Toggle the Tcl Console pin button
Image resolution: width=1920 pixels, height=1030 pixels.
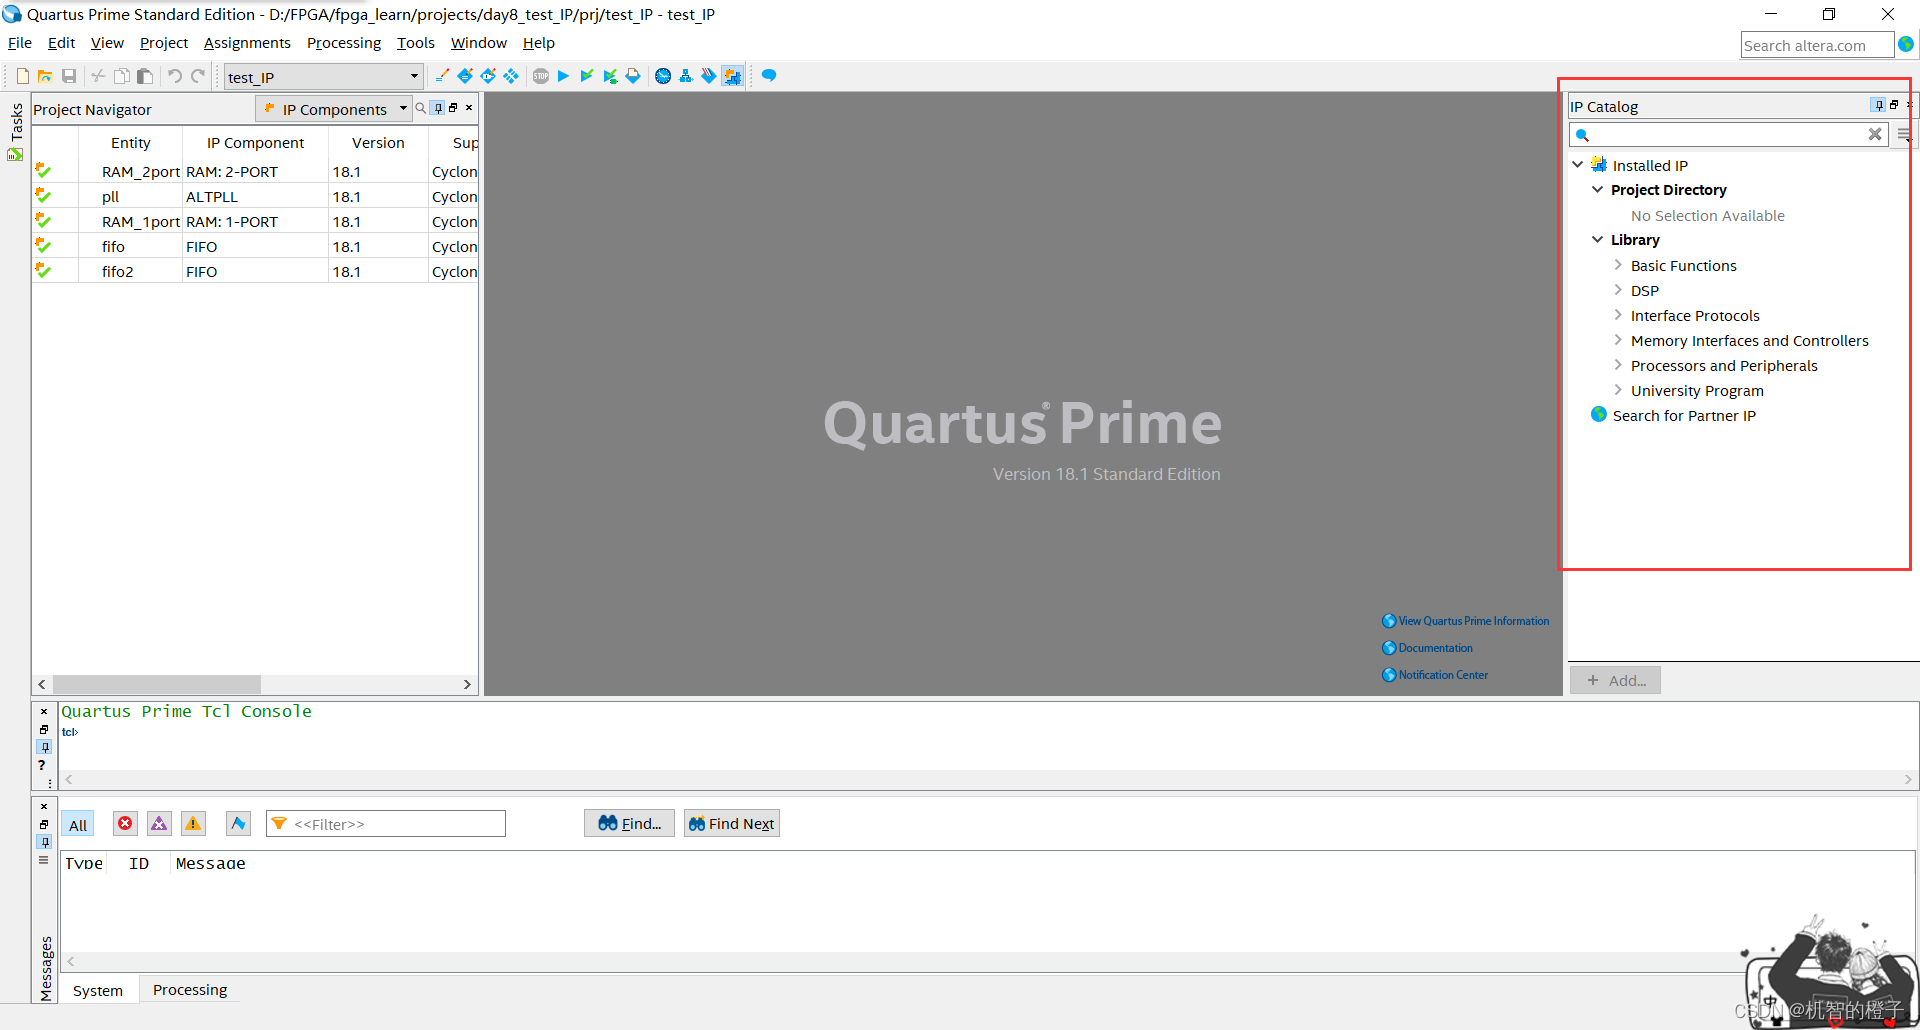click(x=44, y=747)
